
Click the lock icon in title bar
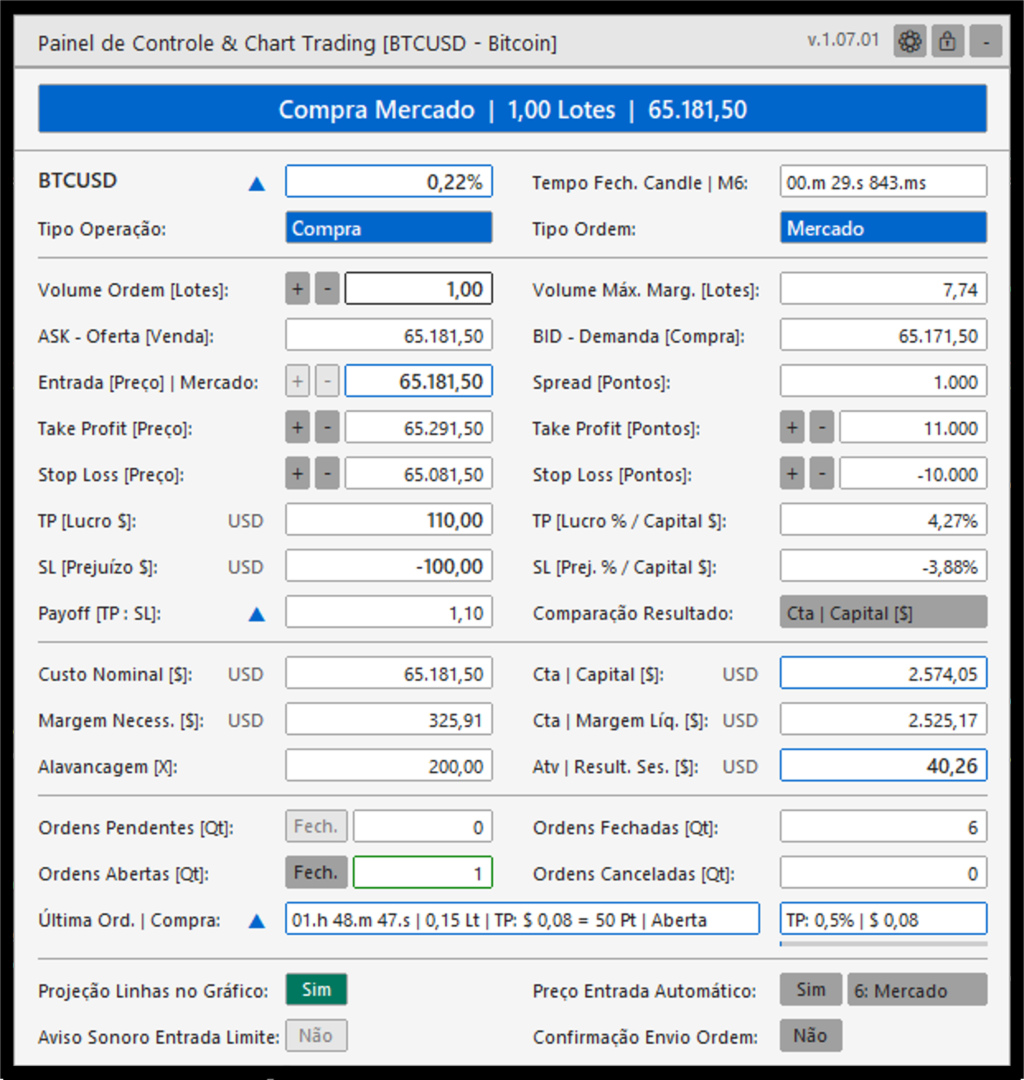click(x=948, y=42)
